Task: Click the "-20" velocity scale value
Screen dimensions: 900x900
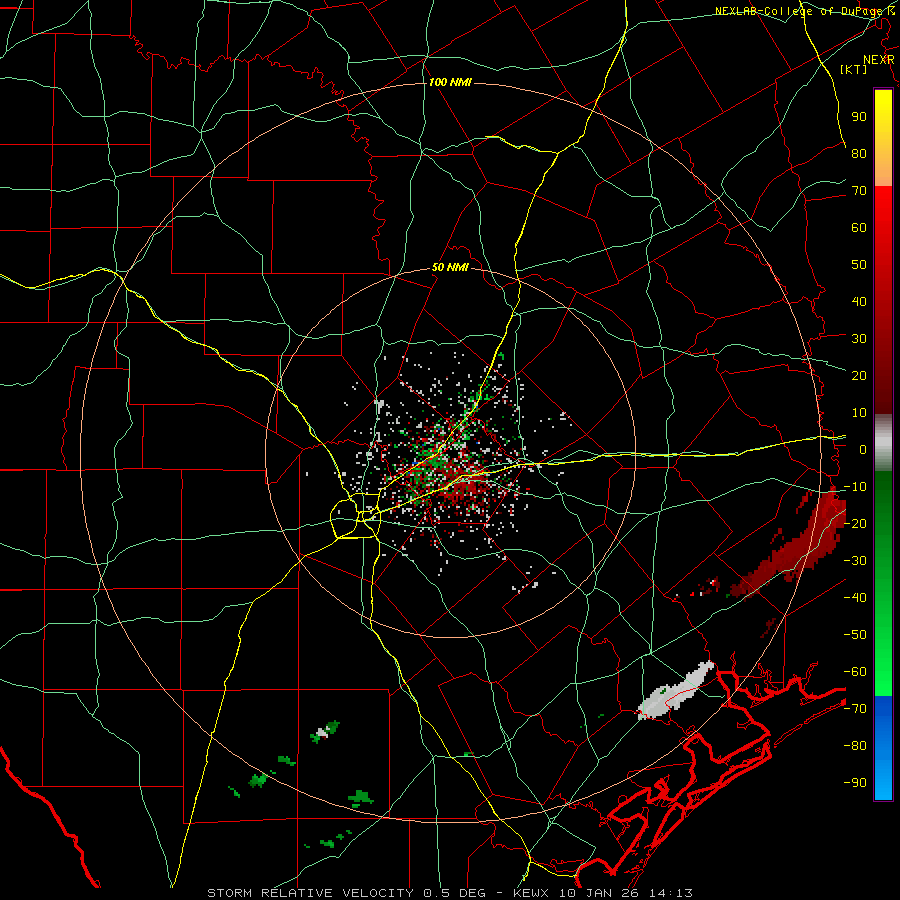Action: click(x=855, y=523)
